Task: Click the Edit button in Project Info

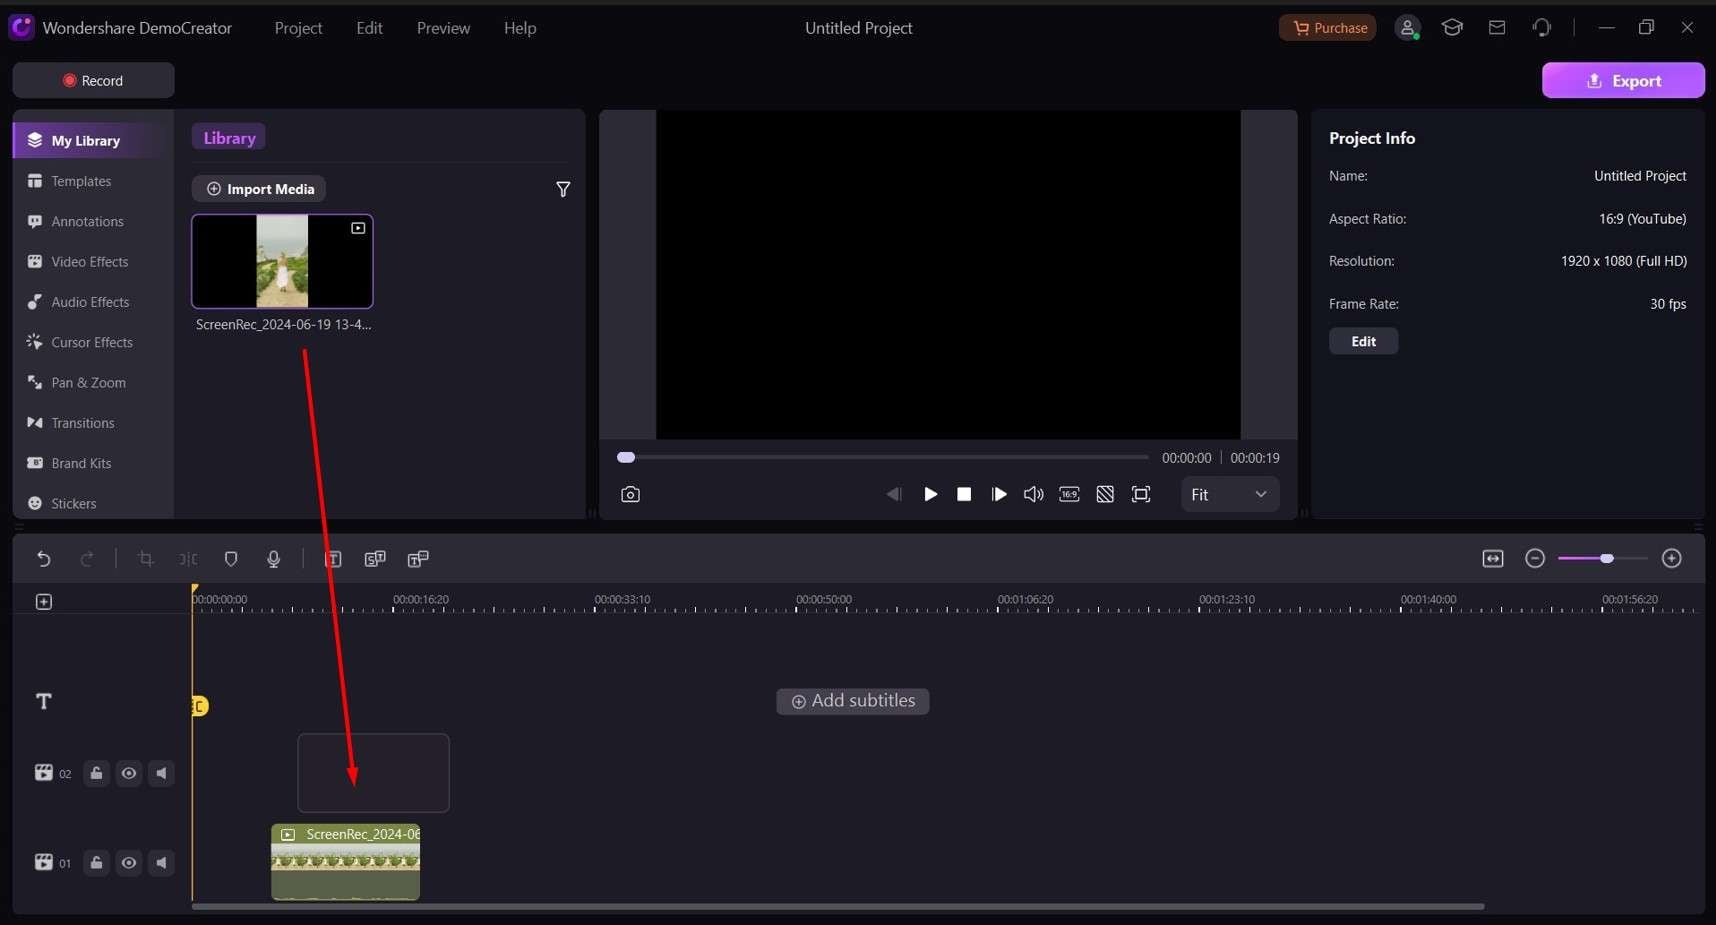Action: coord(1363,341)
